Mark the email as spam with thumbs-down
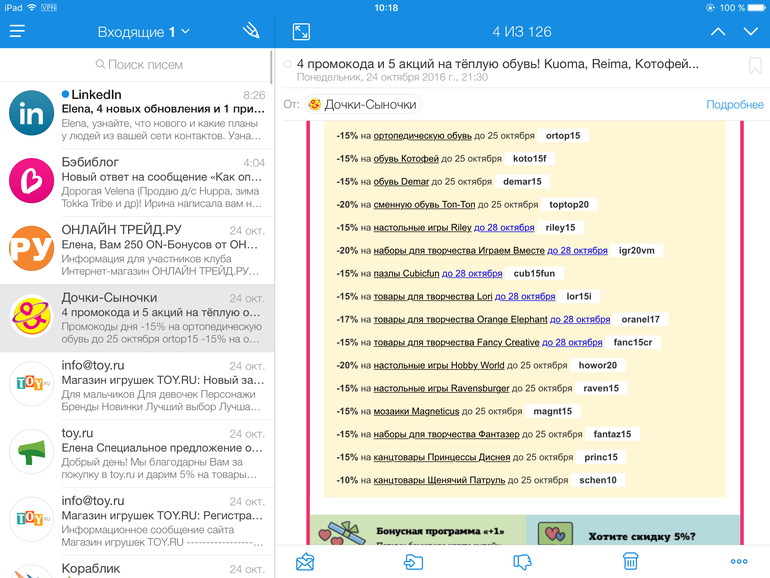 point(522,561)
